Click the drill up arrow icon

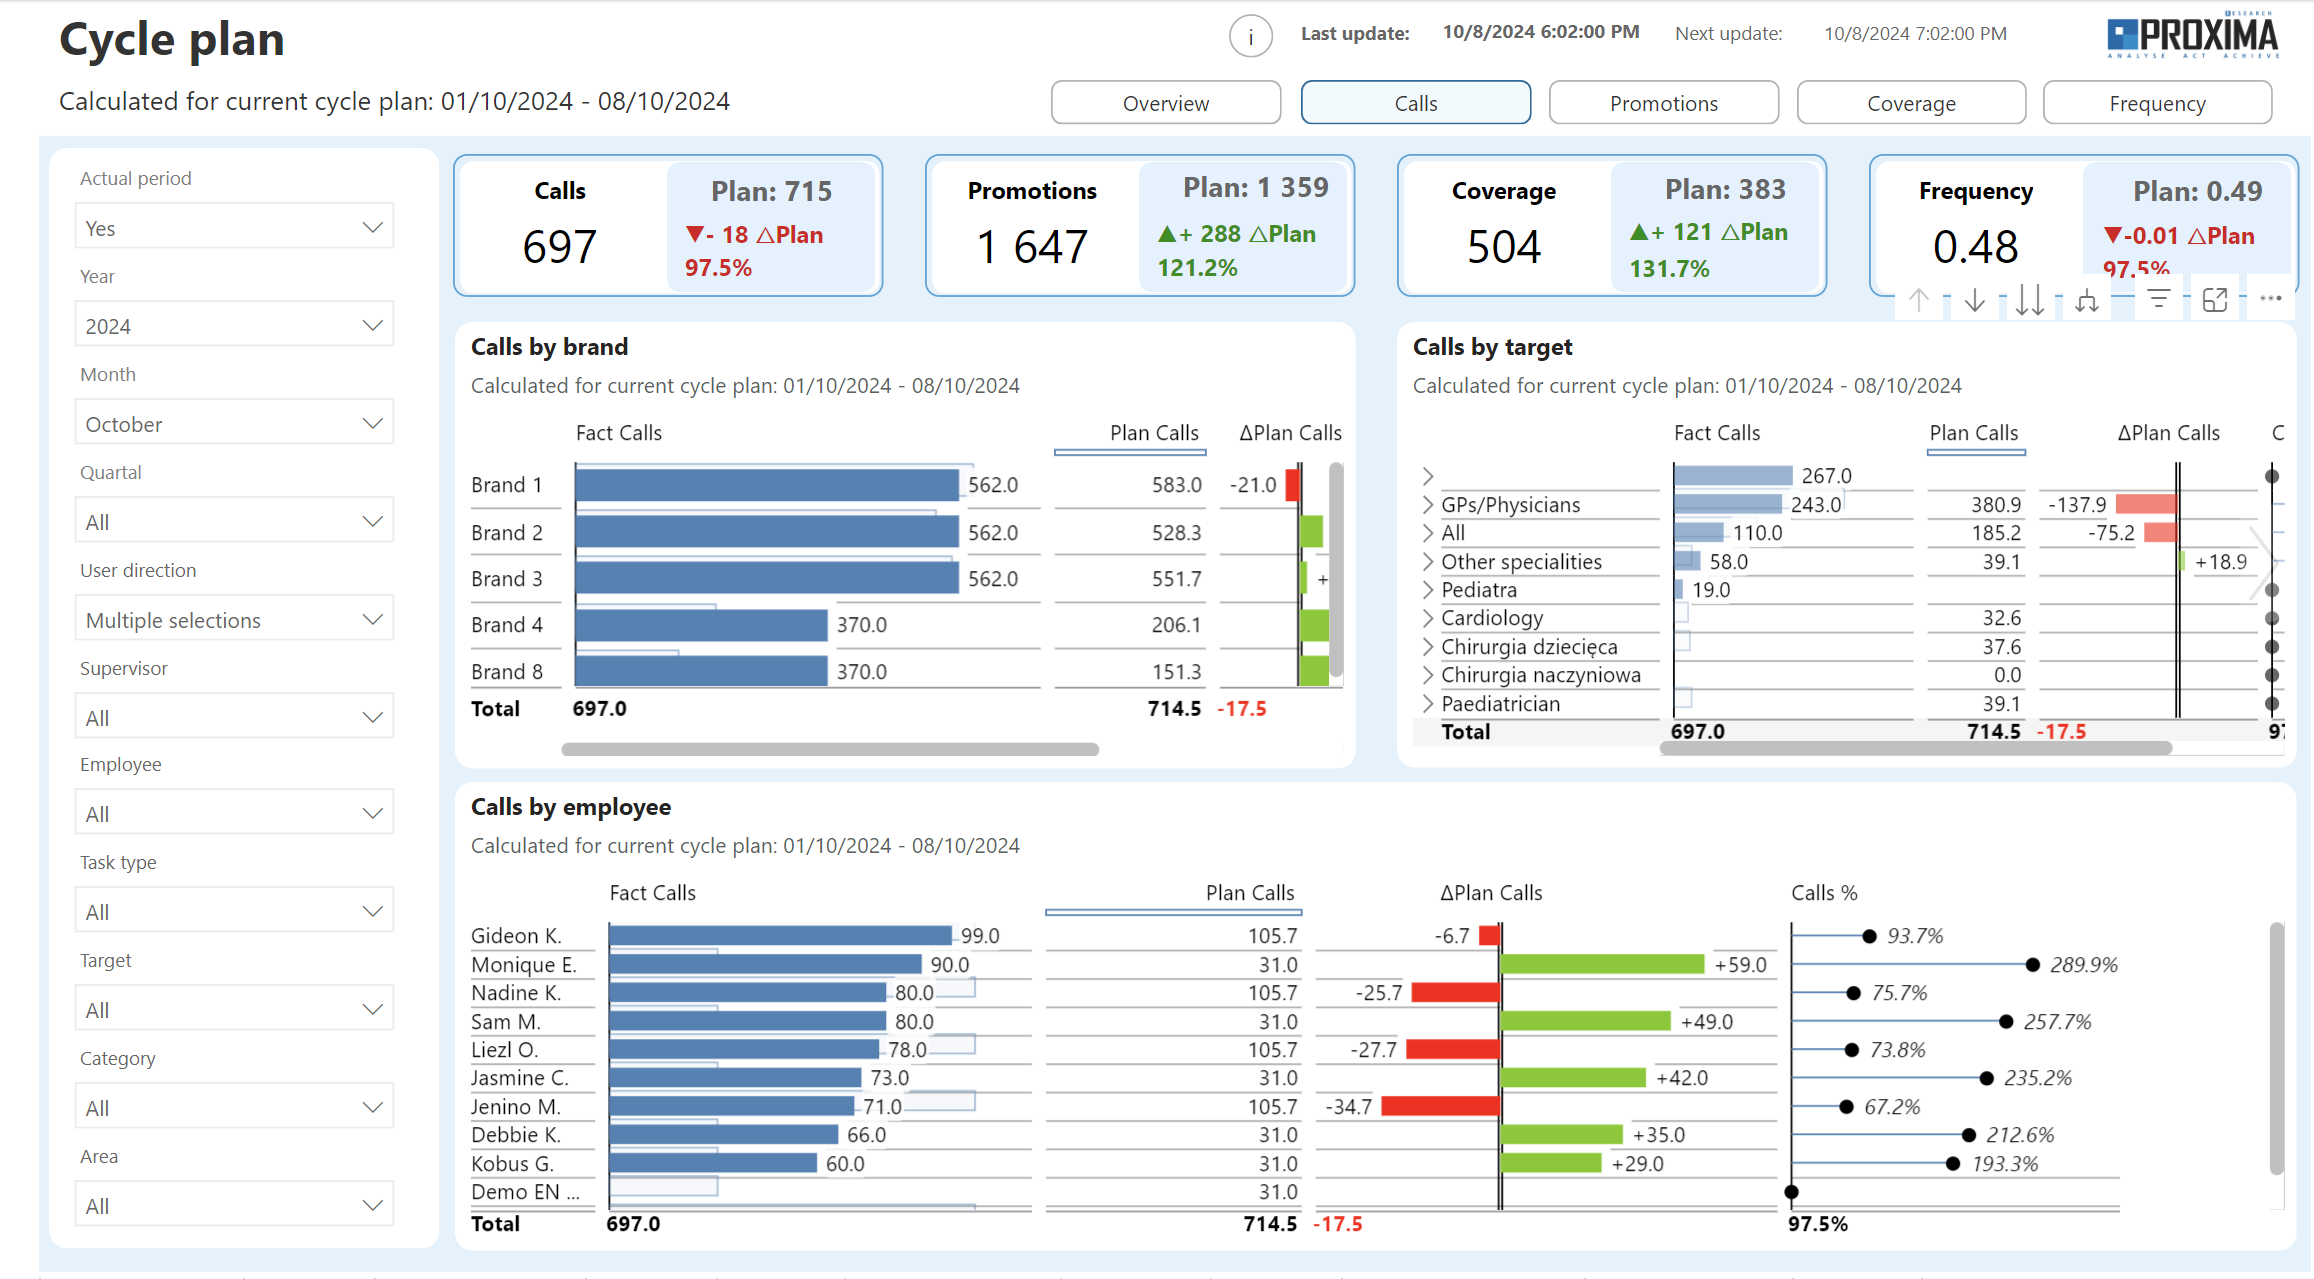[1918, 299]
